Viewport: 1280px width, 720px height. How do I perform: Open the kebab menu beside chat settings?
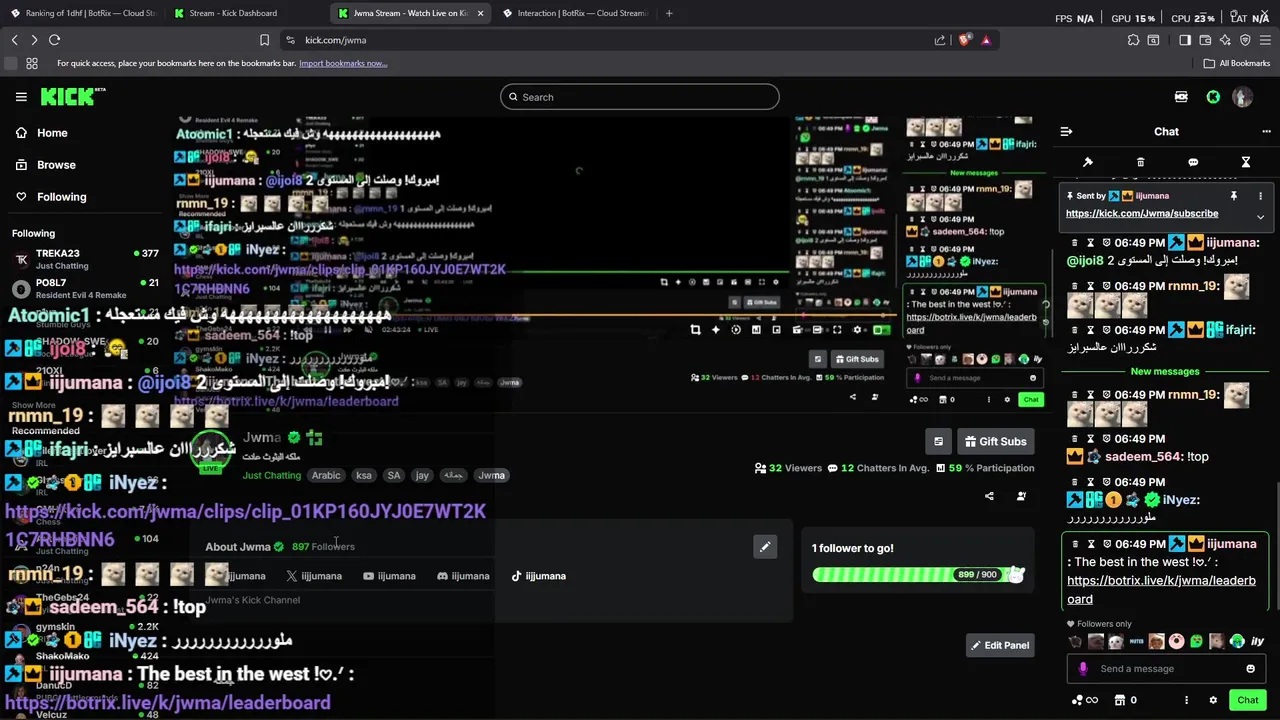click(x=1186, y=700)
